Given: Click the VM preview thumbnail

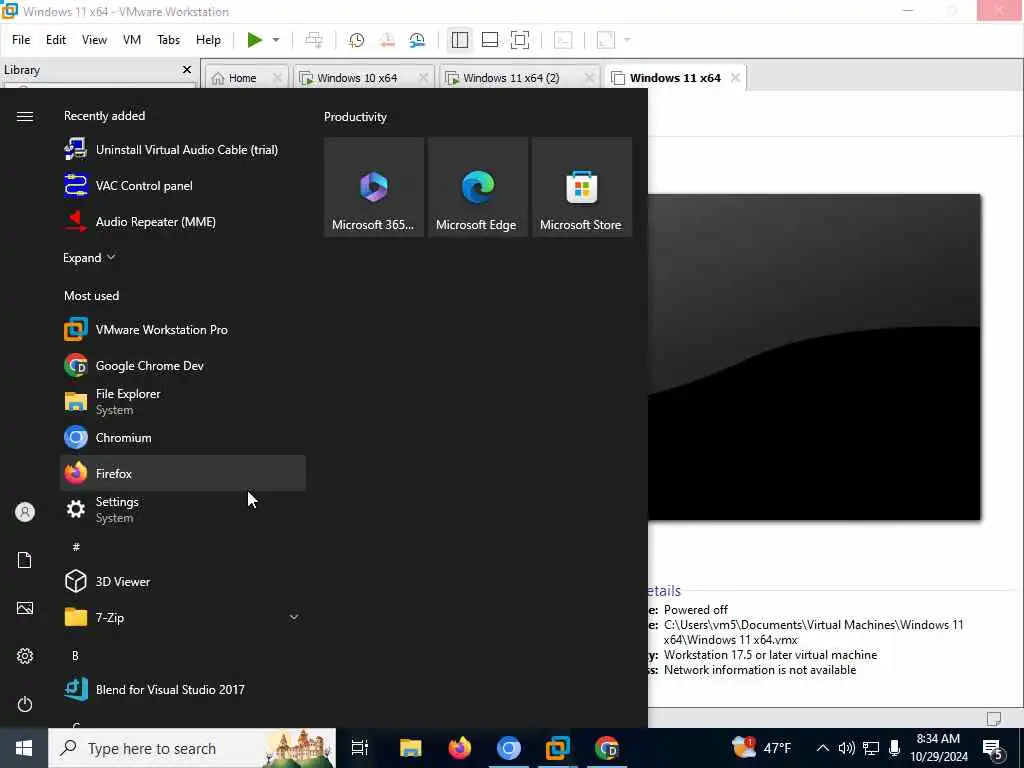Looking at the screenshot, I should click(814, 357).
